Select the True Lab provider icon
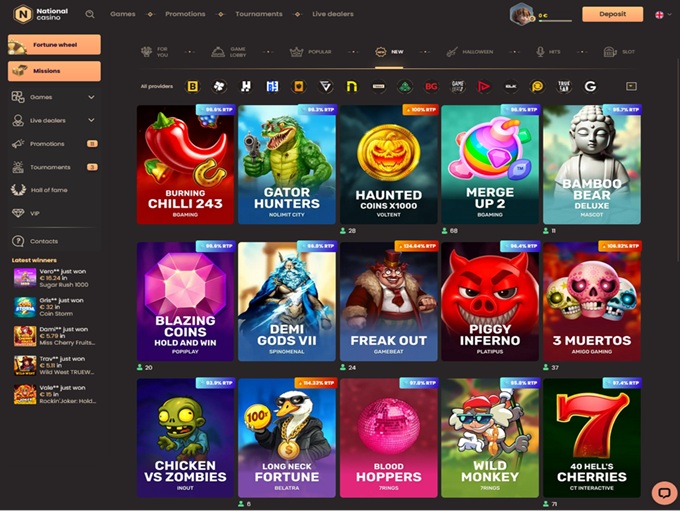680x511 pixels. coord(564,87)
